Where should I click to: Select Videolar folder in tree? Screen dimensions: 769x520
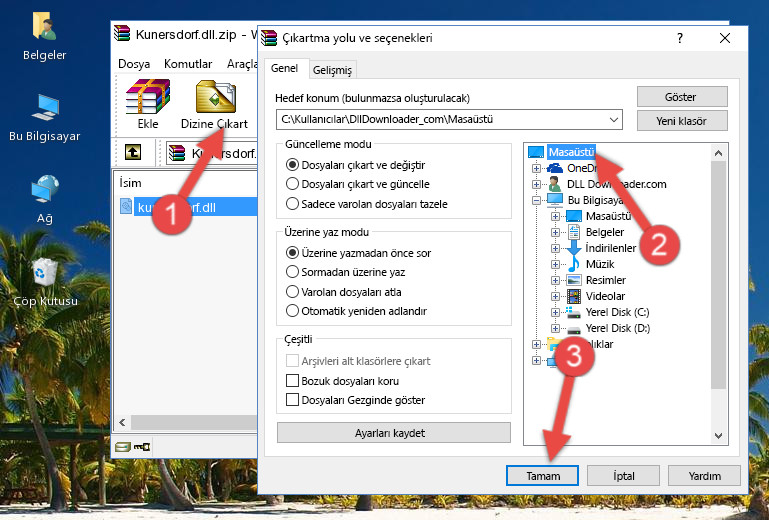[x=605, y=296]
